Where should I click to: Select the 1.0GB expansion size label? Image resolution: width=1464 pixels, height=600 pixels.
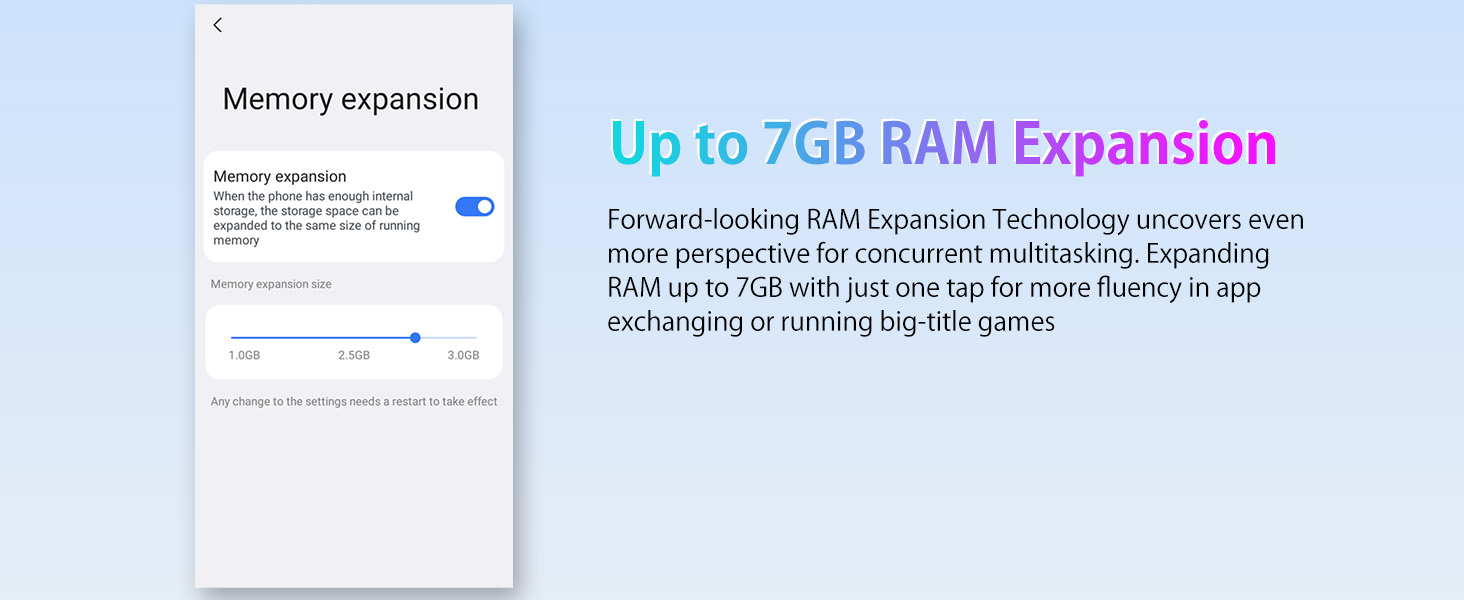pos(244,356)
